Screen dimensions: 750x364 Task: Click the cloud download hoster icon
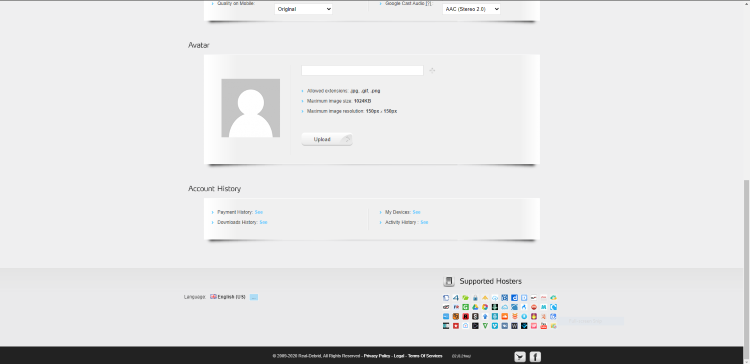pyautogui.click(x=495, y=298)
